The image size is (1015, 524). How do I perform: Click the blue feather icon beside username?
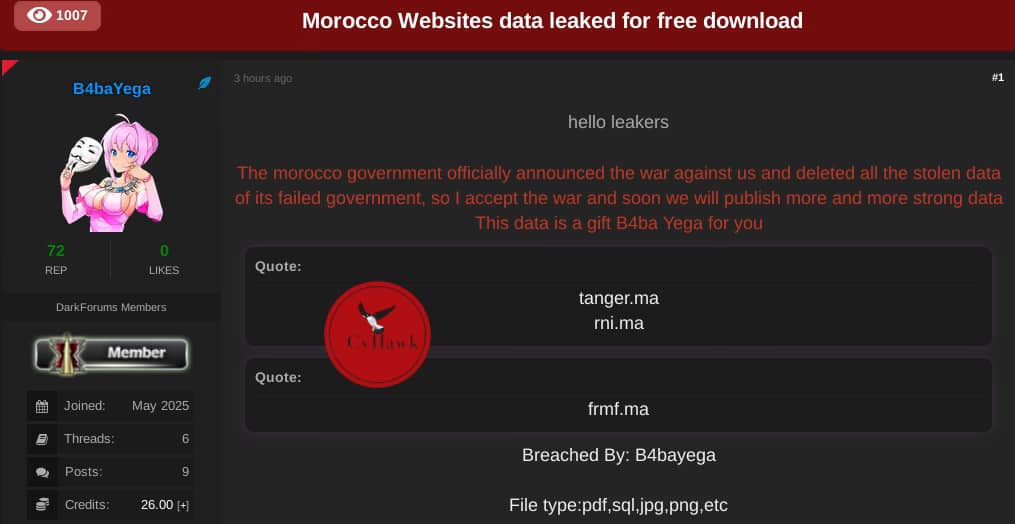(x=205, y=83)
